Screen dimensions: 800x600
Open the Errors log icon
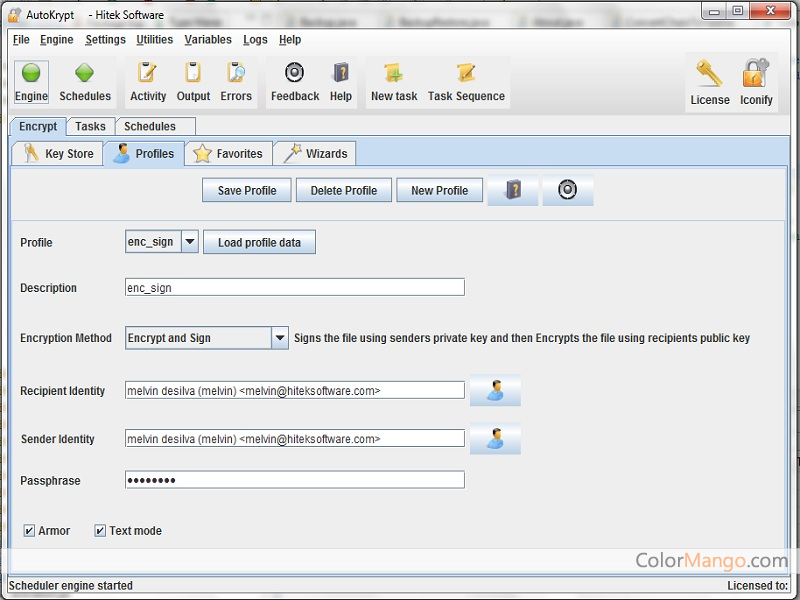(x=236, y=82)
